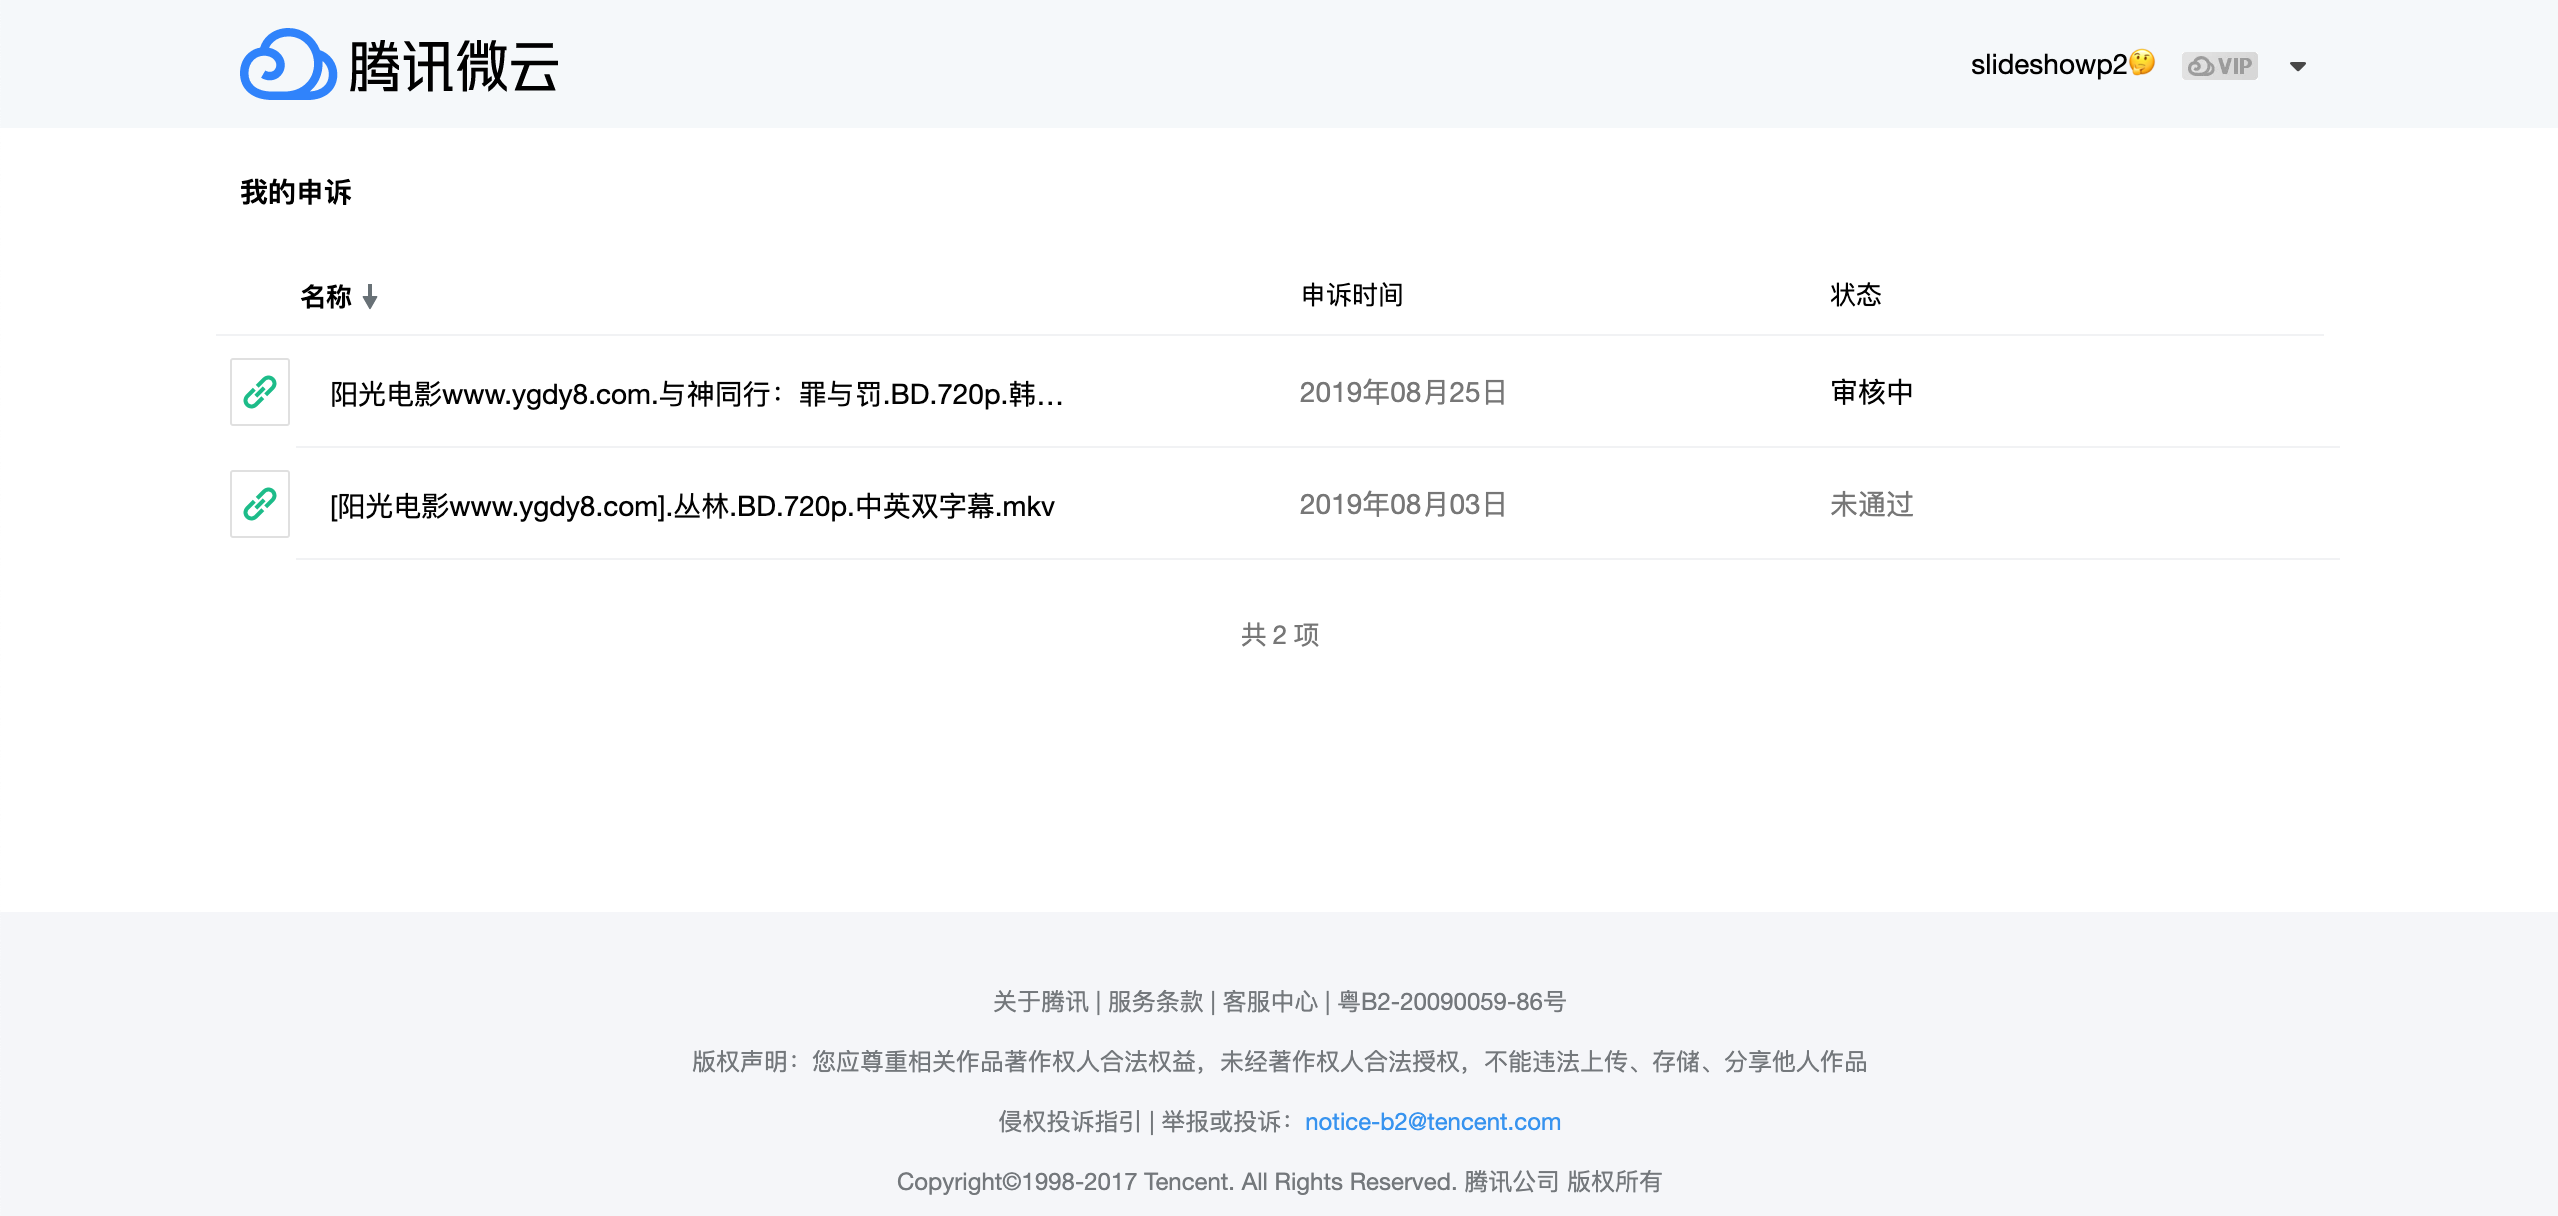This screenshot has width=2558, height=1216.
Task: Toggle sort arrow beside 名称 column
Action: click(370, 297)
